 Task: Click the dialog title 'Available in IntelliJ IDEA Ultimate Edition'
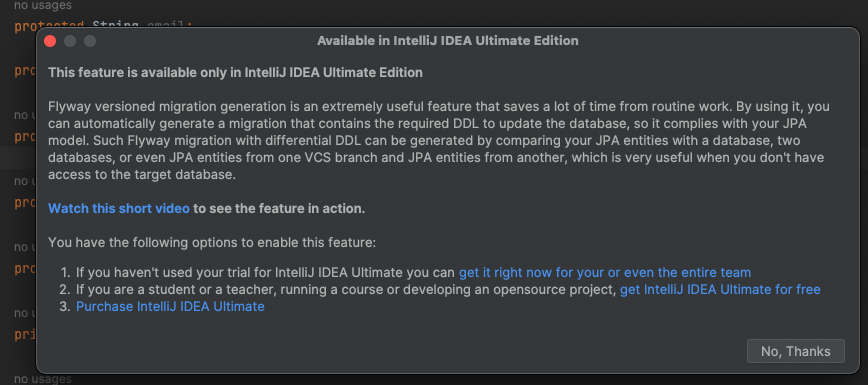tap(447, 41)
